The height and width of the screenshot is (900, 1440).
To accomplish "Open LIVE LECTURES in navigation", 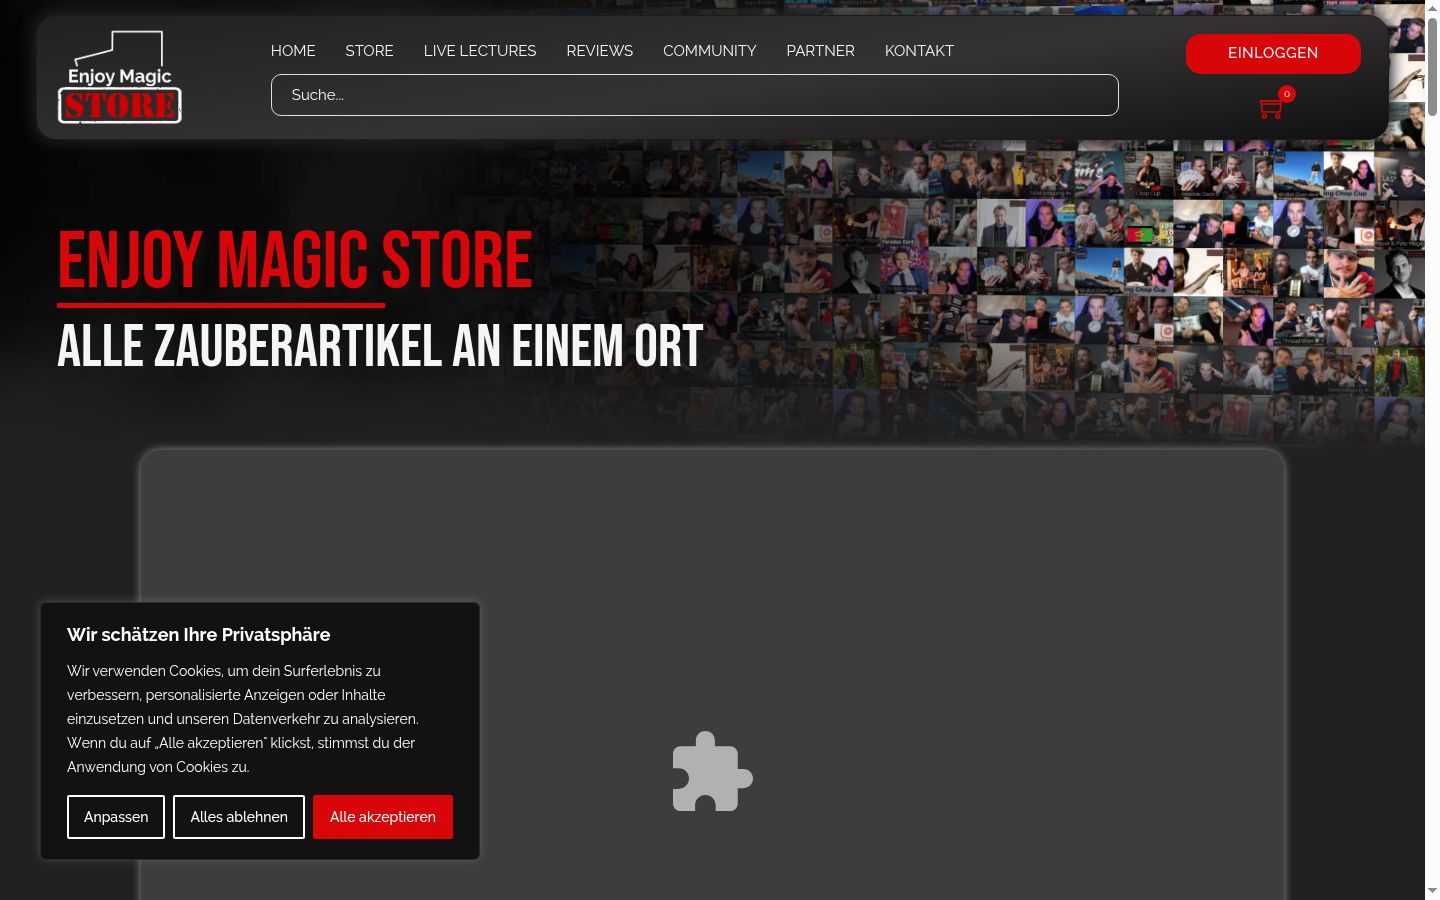I will [x=480, y=51].
